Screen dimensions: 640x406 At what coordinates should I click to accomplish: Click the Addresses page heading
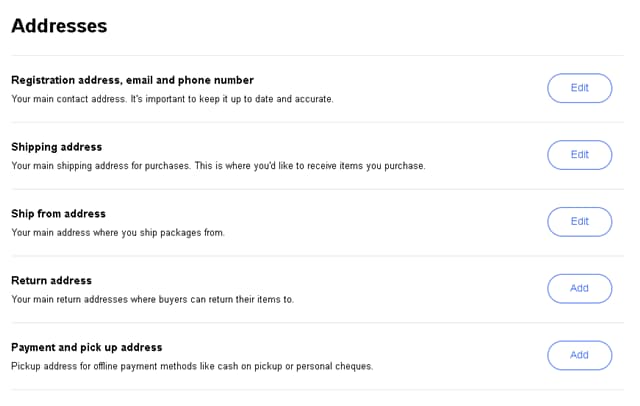click(x=59, y=26)
